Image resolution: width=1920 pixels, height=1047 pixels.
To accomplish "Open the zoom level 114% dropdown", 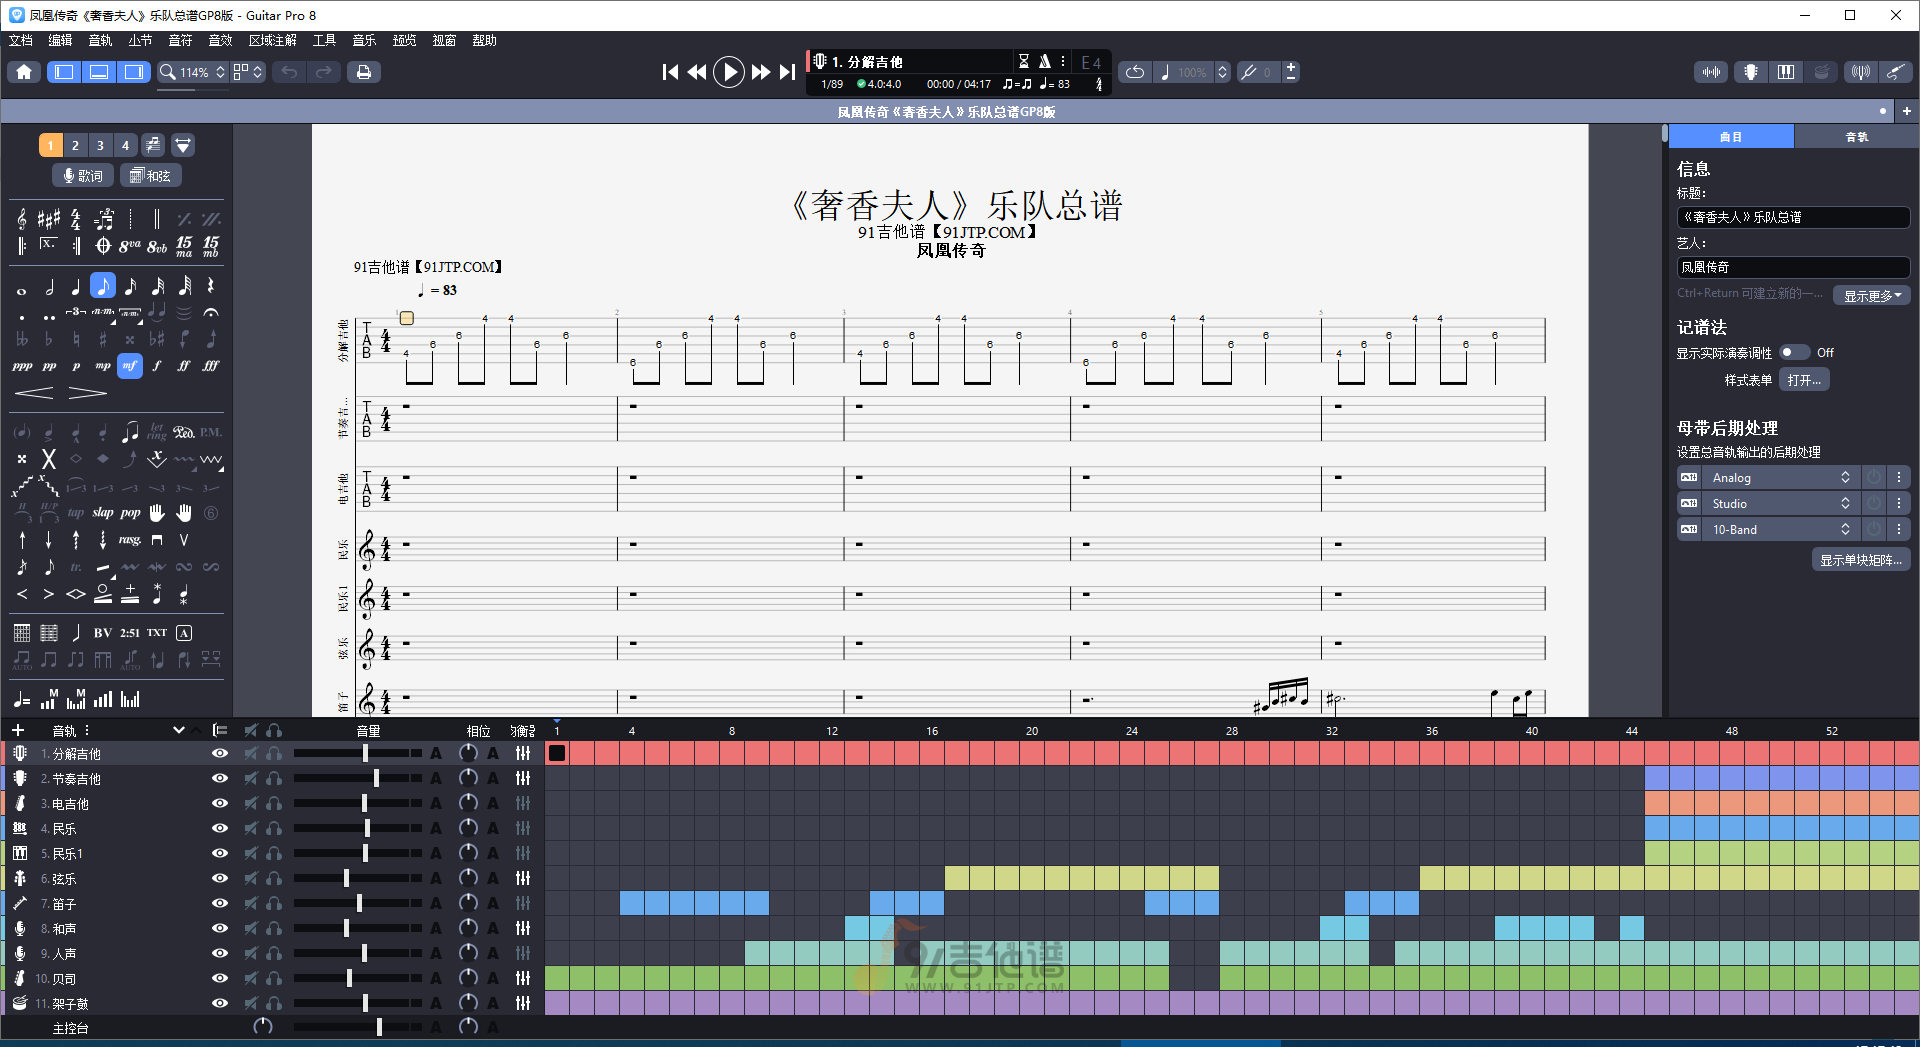I will [194, 72].
